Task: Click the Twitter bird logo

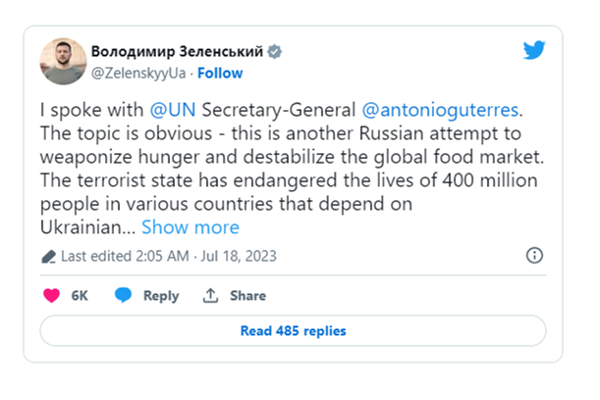Action: tap(534, 51)
